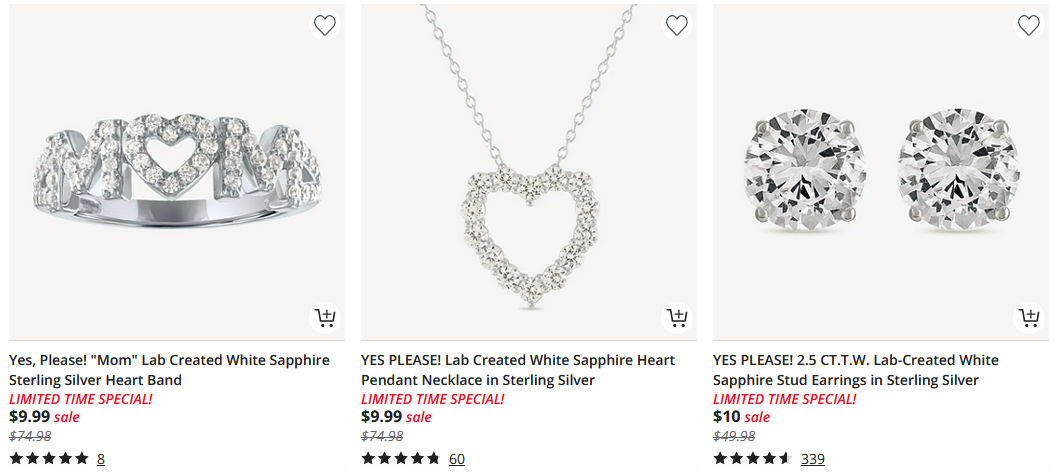Open 2.5 CT.T.W. Stud Earrings title link
The height and width of the screenshot is (476, 1059).
855,370
